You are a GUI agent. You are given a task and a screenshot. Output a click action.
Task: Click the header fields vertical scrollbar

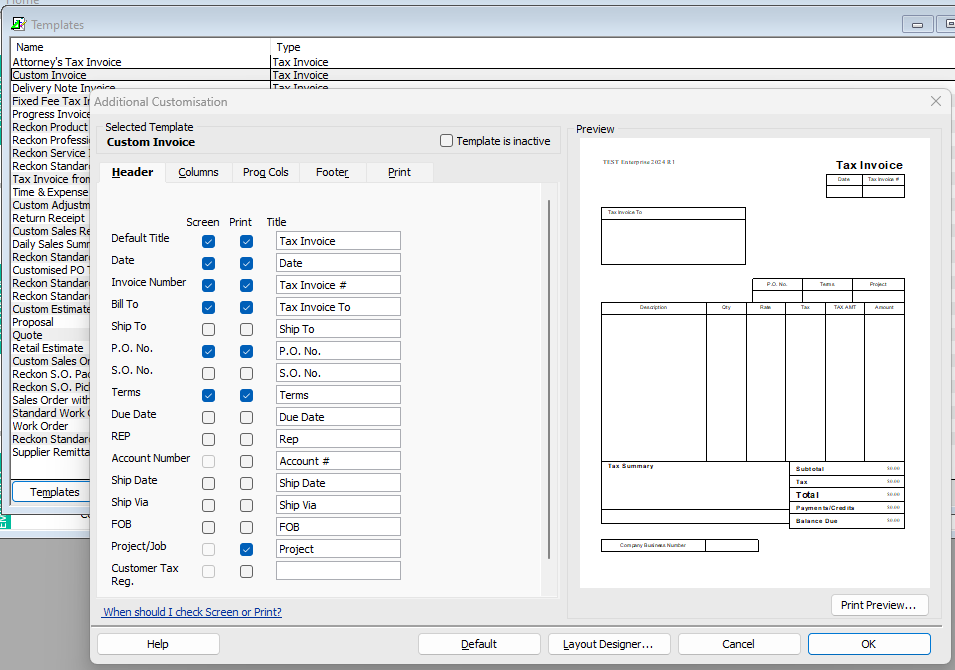point(549,379)
